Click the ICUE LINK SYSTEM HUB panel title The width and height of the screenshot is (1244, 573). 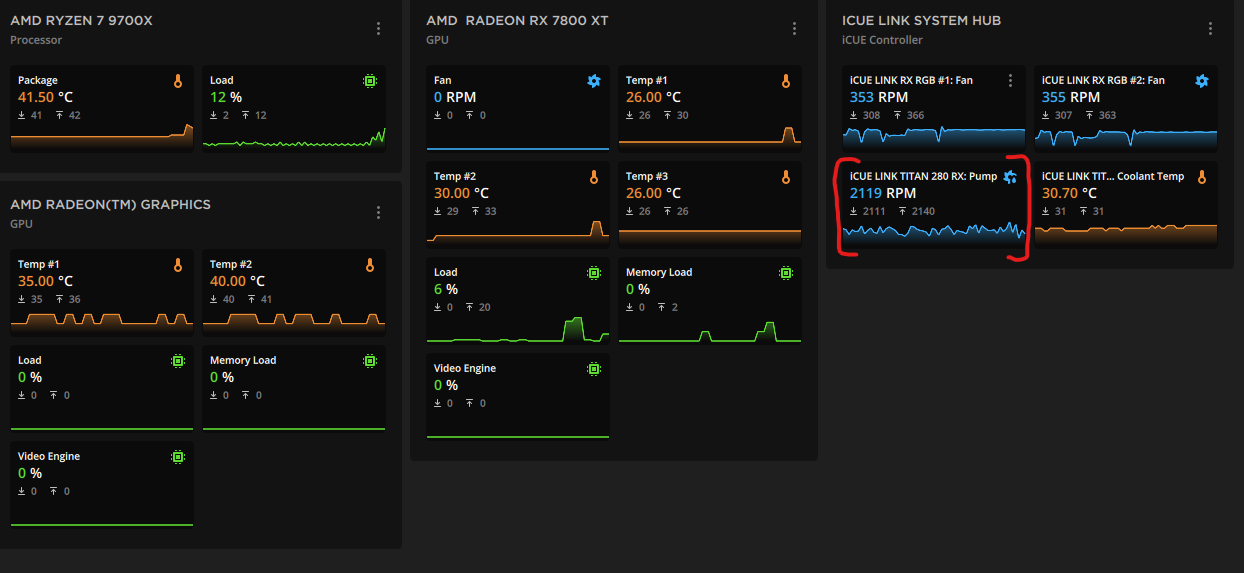pos(921,21)
